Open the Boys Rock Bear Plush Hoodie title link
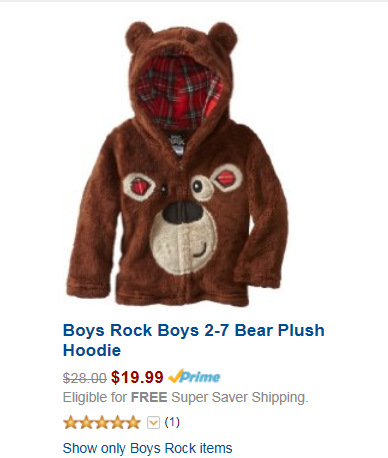Viewport: 388px width, 458px height. click(194, 340)
